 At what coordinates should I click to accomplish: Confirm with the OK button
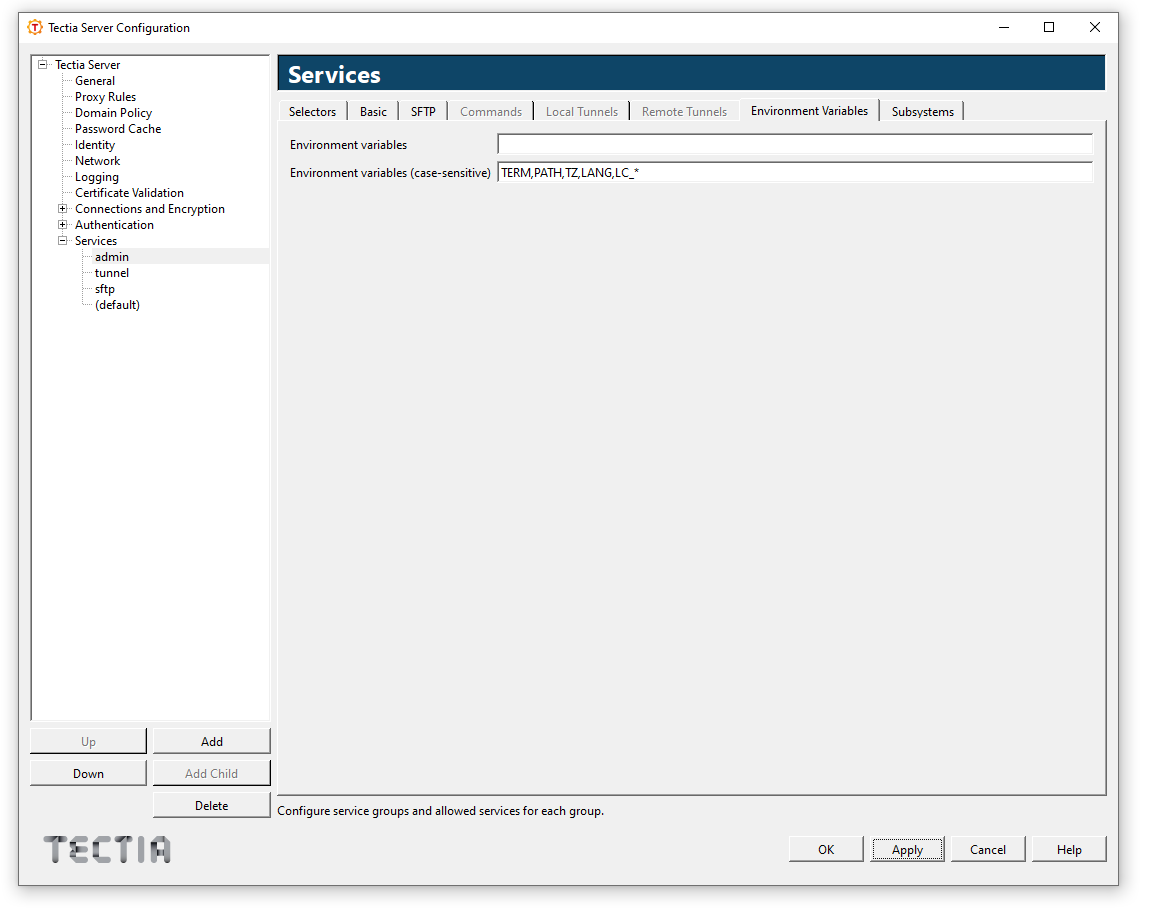[x=826, y=849]
